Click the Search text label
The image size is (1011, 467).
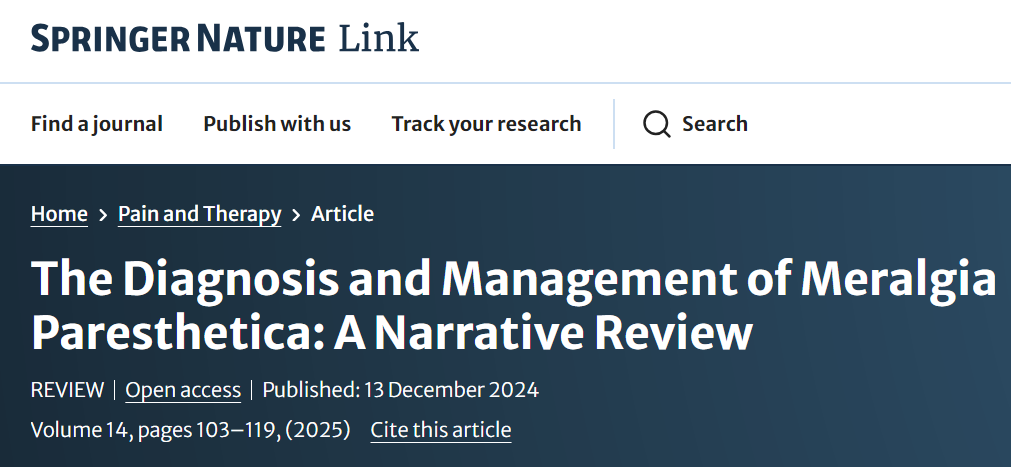tap(714, 124)
